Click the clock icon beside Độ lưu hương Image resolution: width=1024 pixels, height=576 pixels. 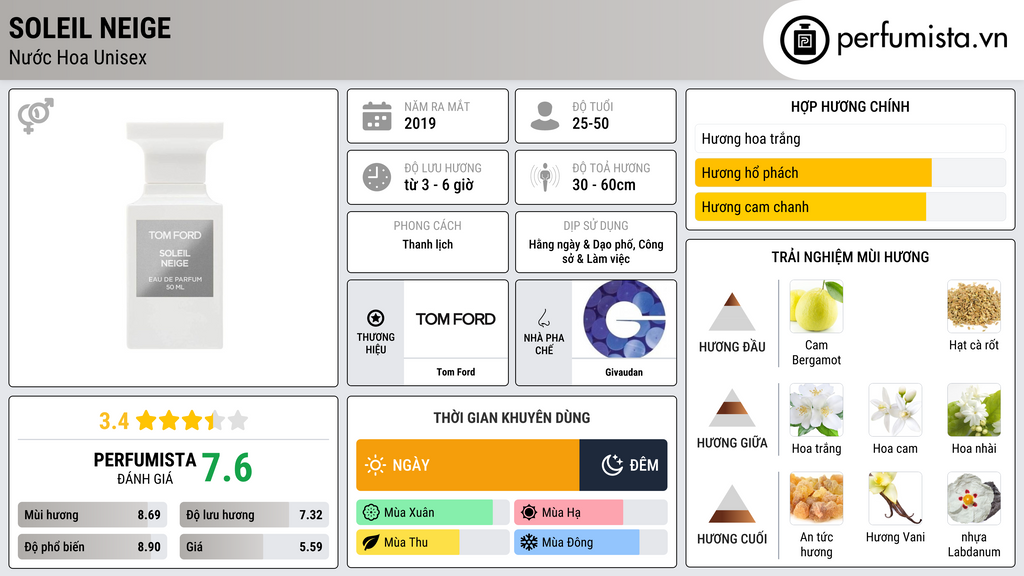(x=377, y=177)
